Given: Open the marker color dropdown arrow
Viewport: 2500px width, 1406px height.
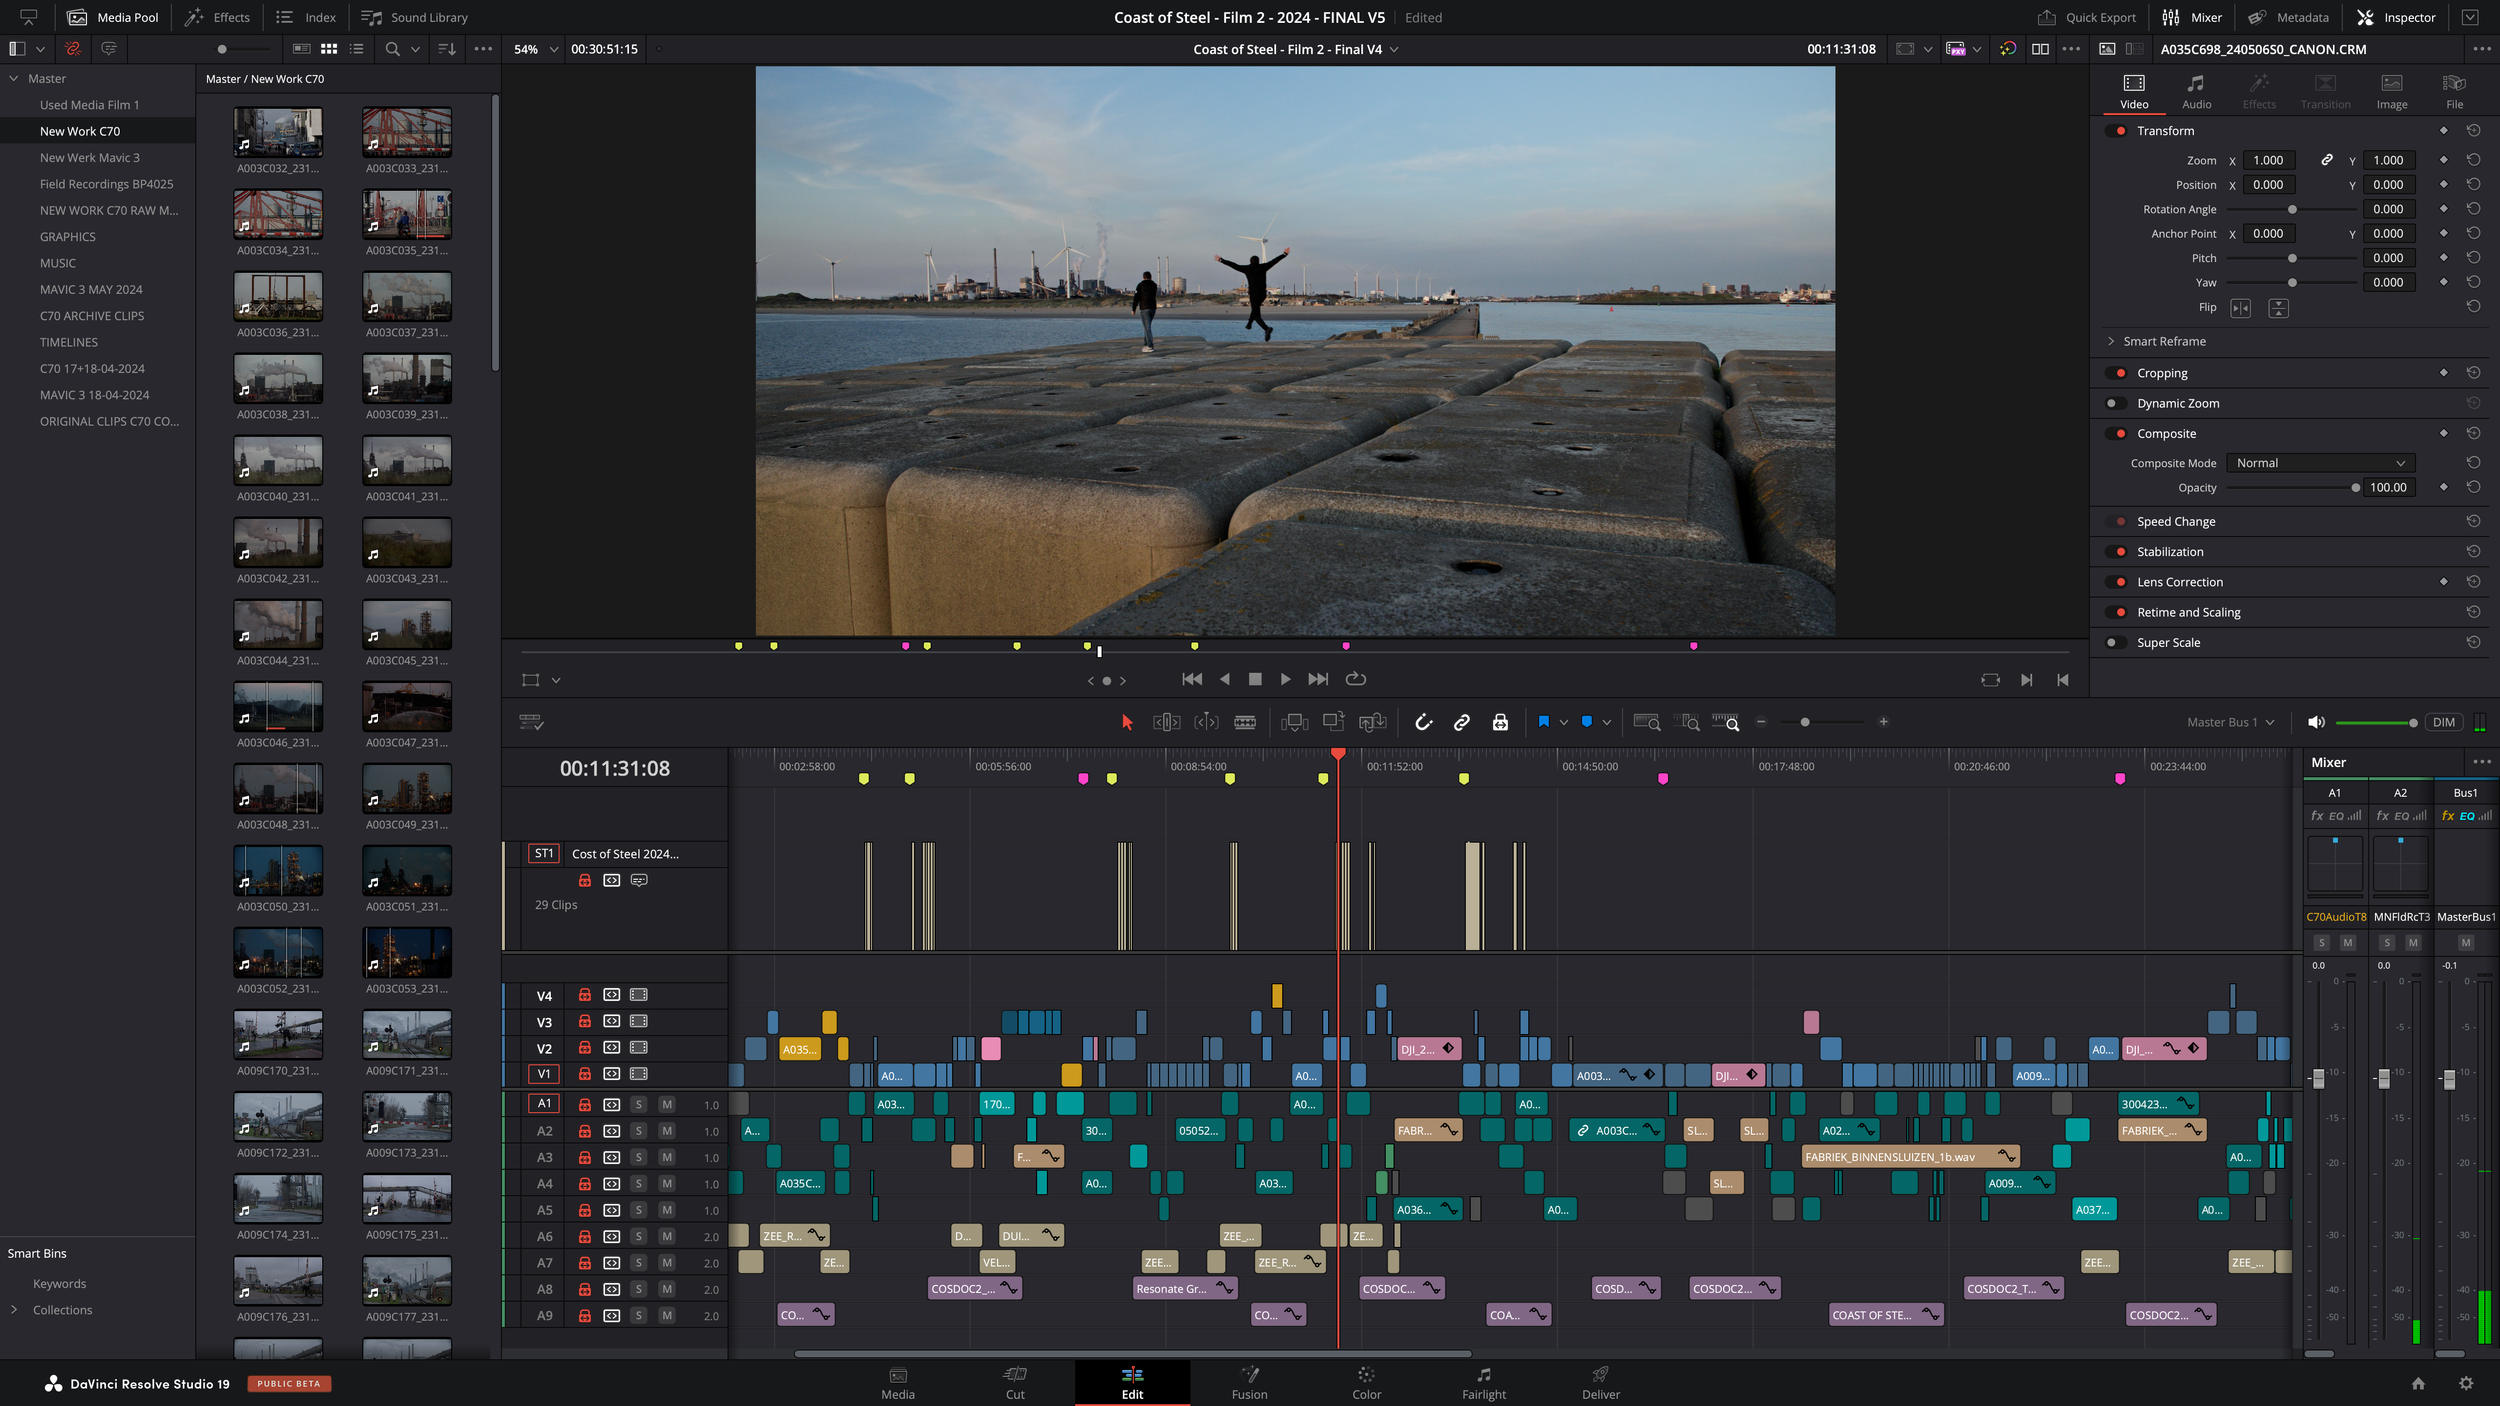Looking at the screenshot, I should (x=1607, y=722).
